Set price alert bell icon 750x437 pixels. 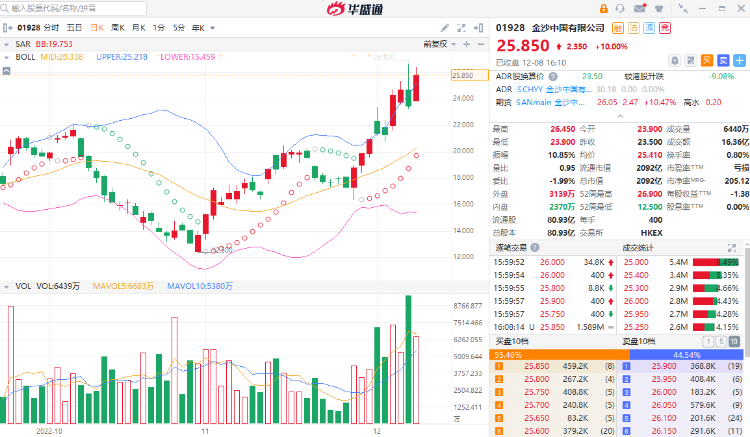coord(674,60)
